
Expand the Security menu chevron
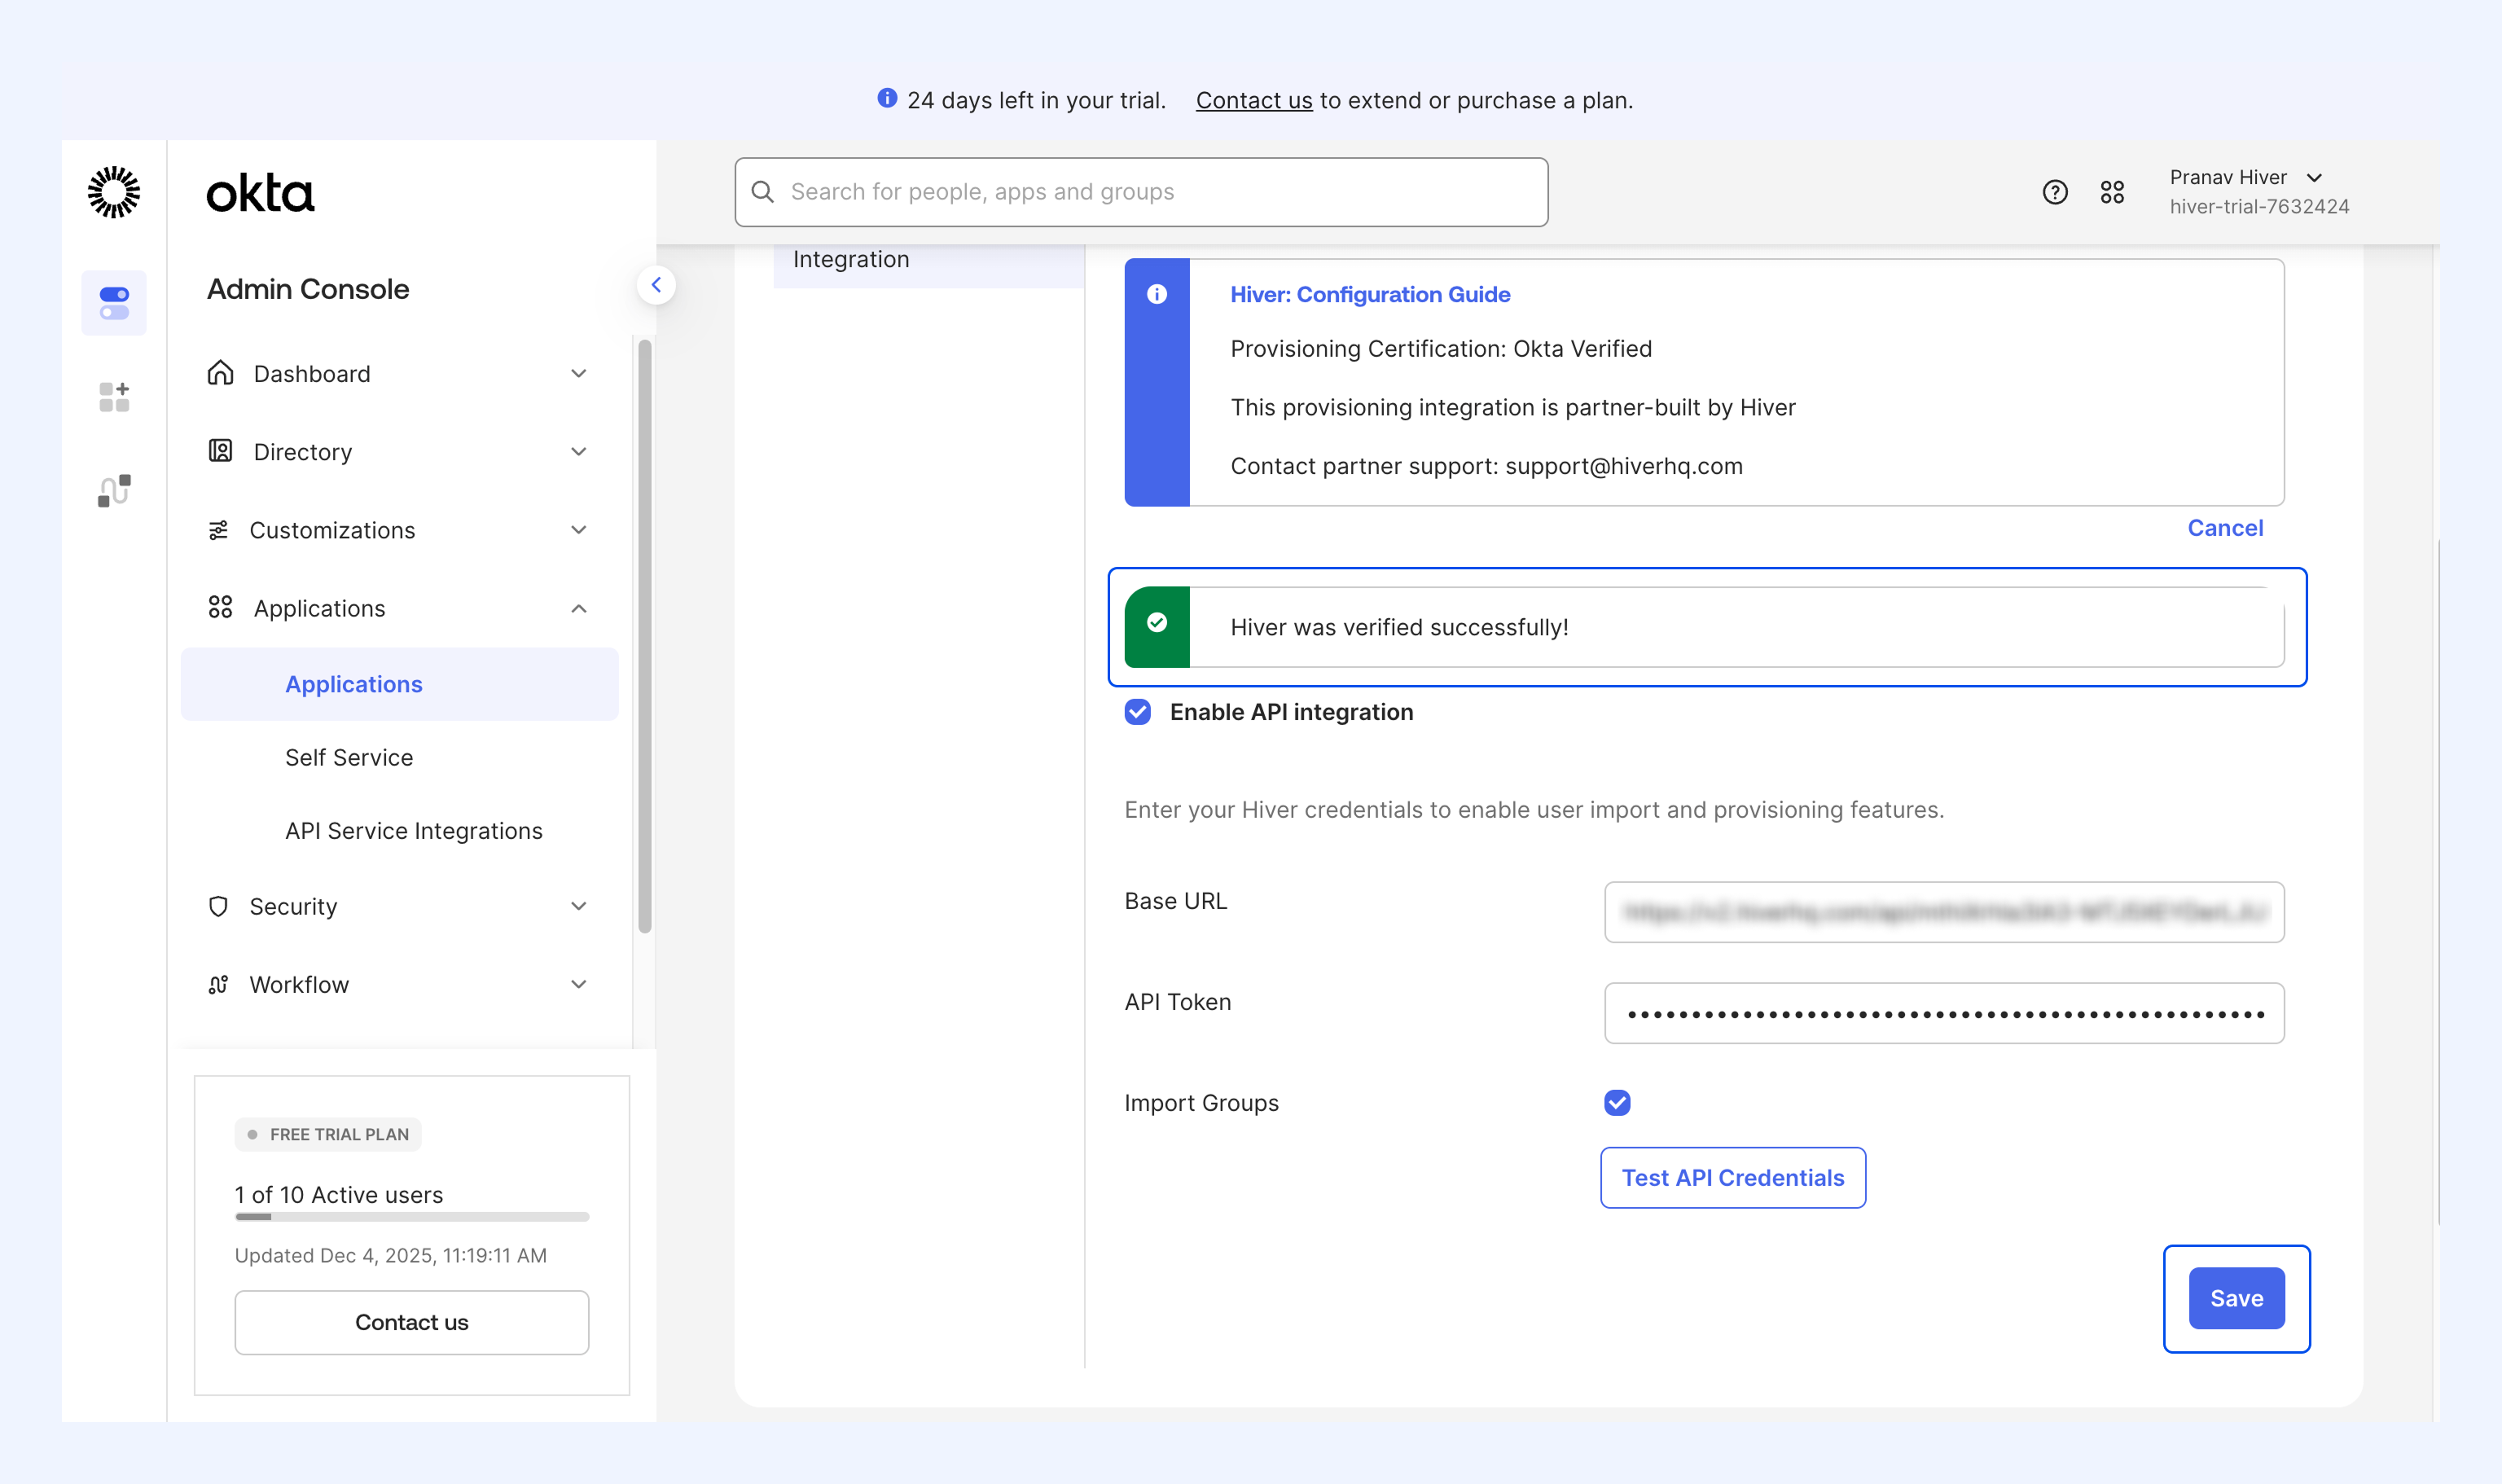[579, 906]
